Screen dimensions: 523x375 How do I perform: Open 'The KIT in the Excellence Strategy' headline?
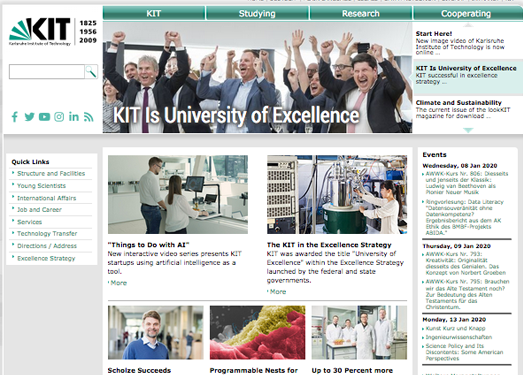[329, 245]
